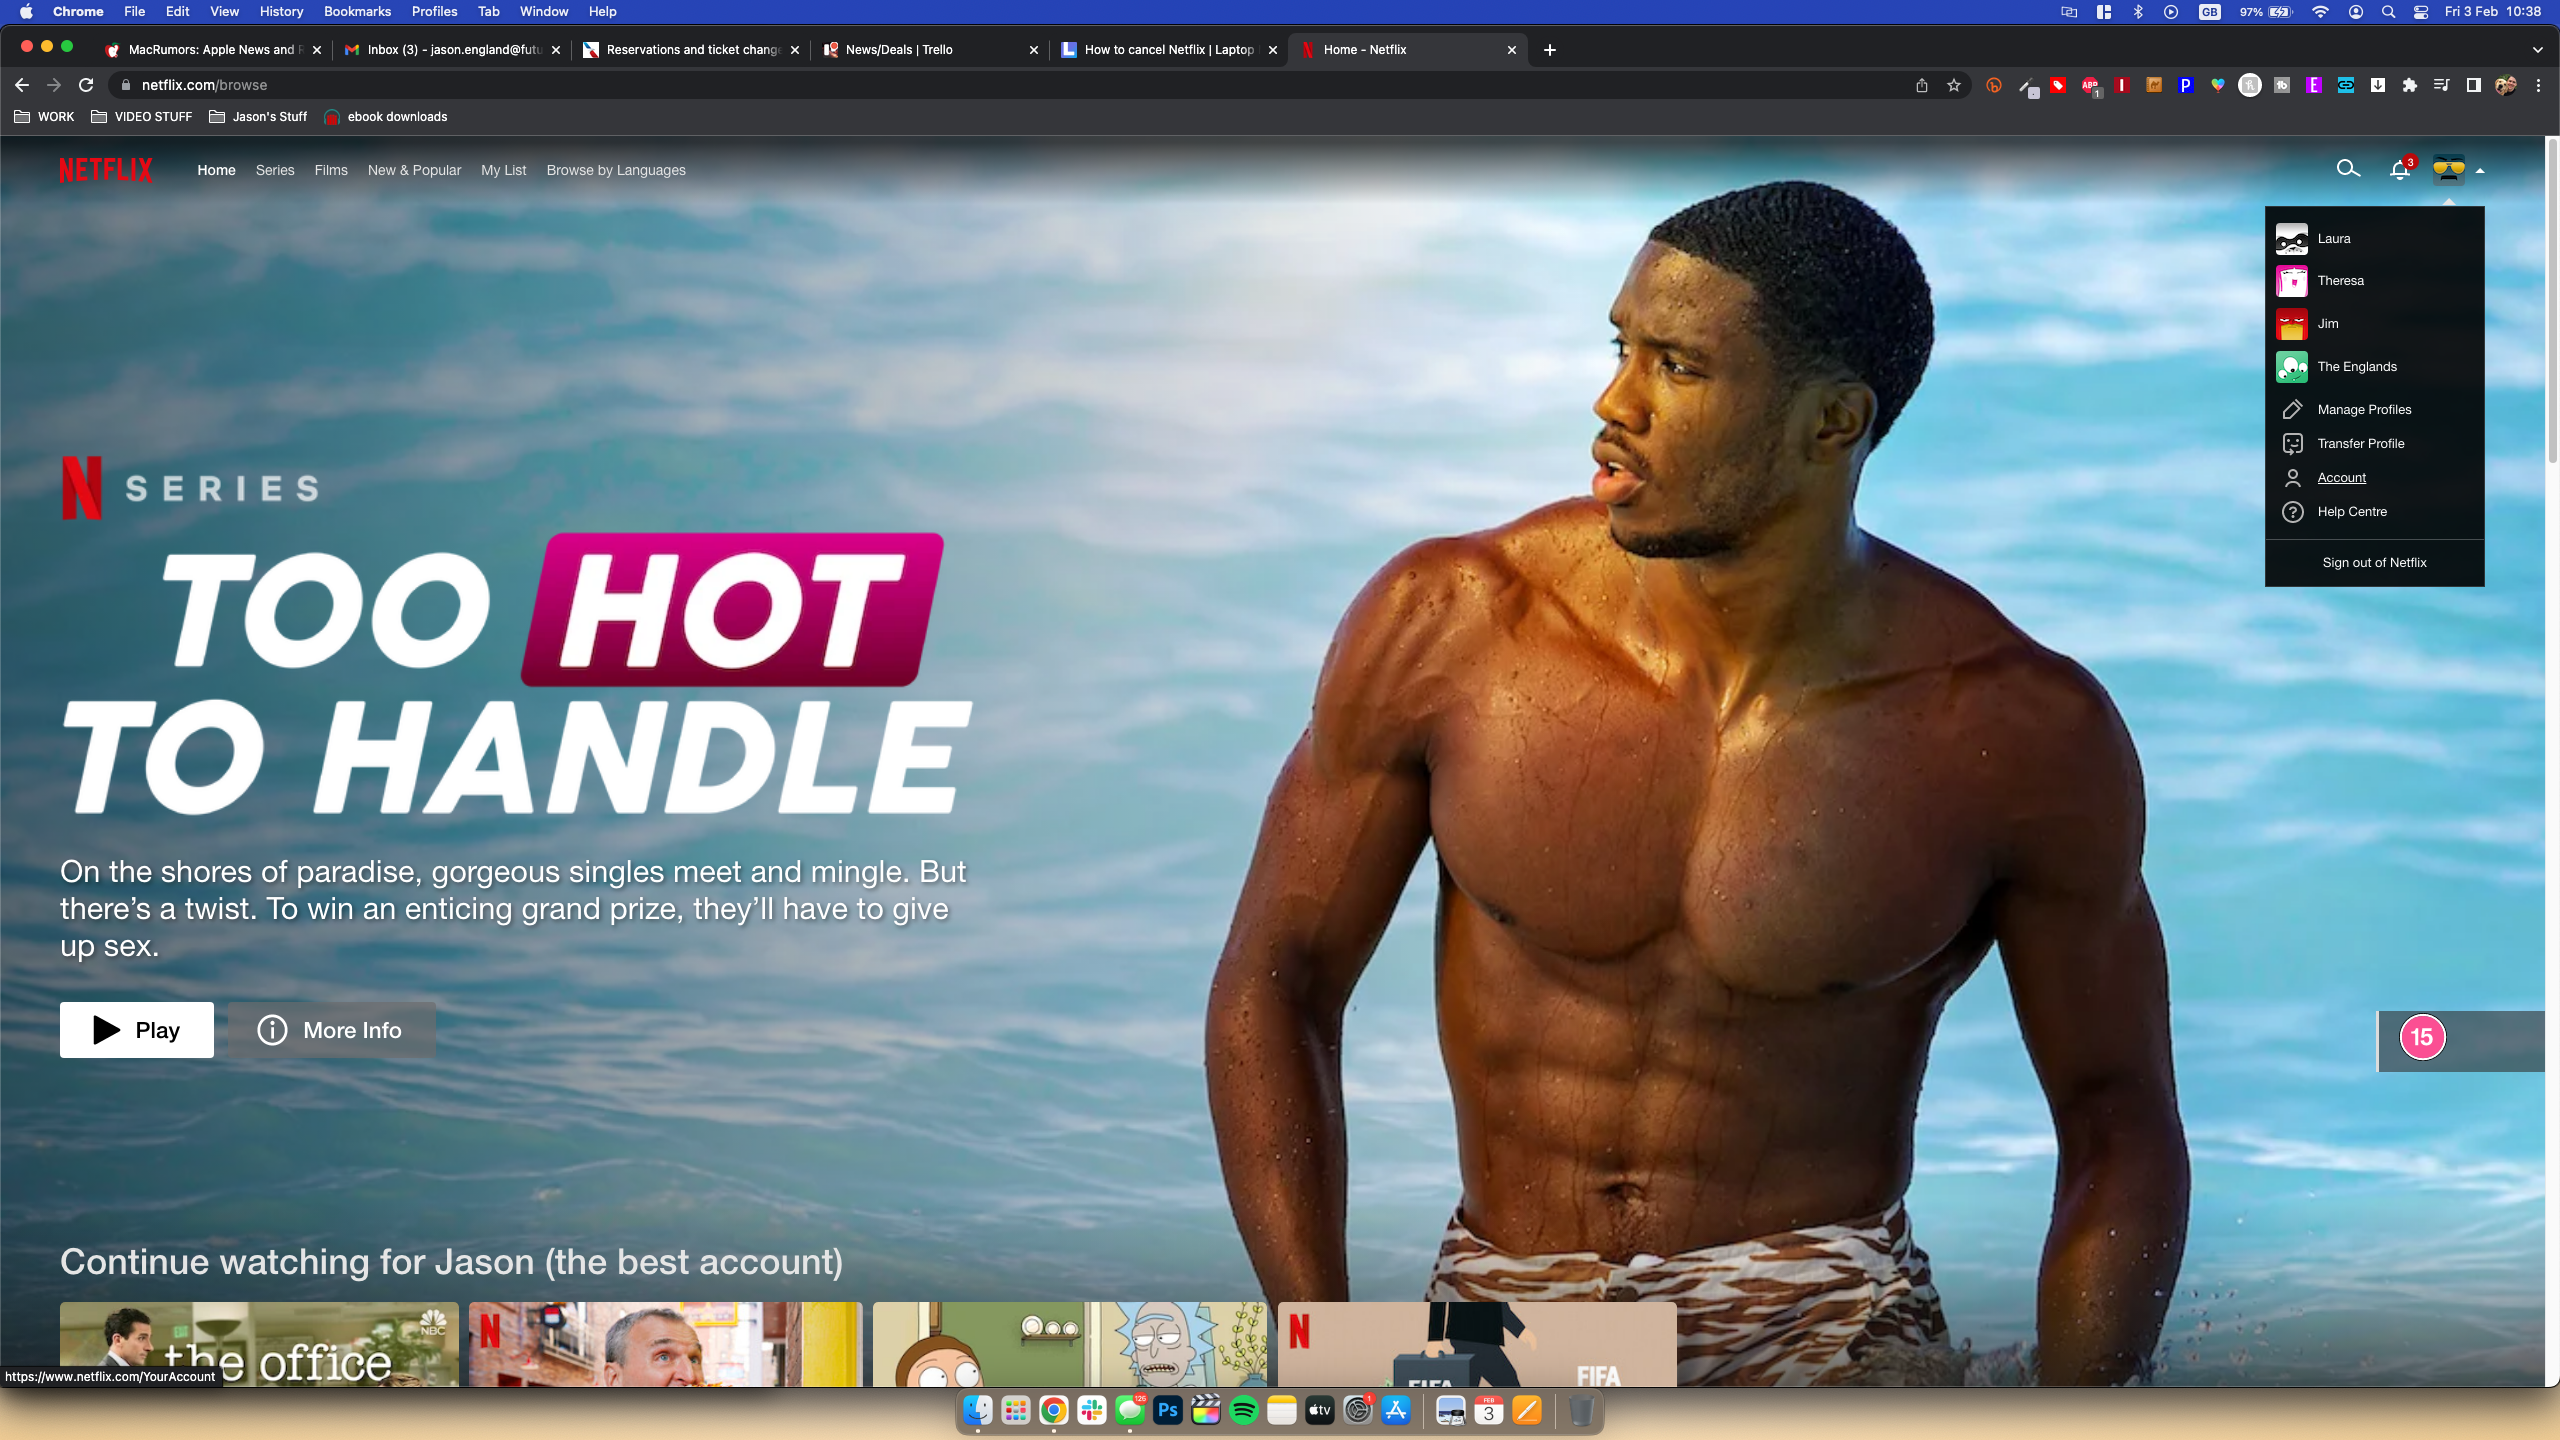Switch to the How to cancel Netflix tab
Viewport: 2560px width, 1440px height.
click(1170, 50)
